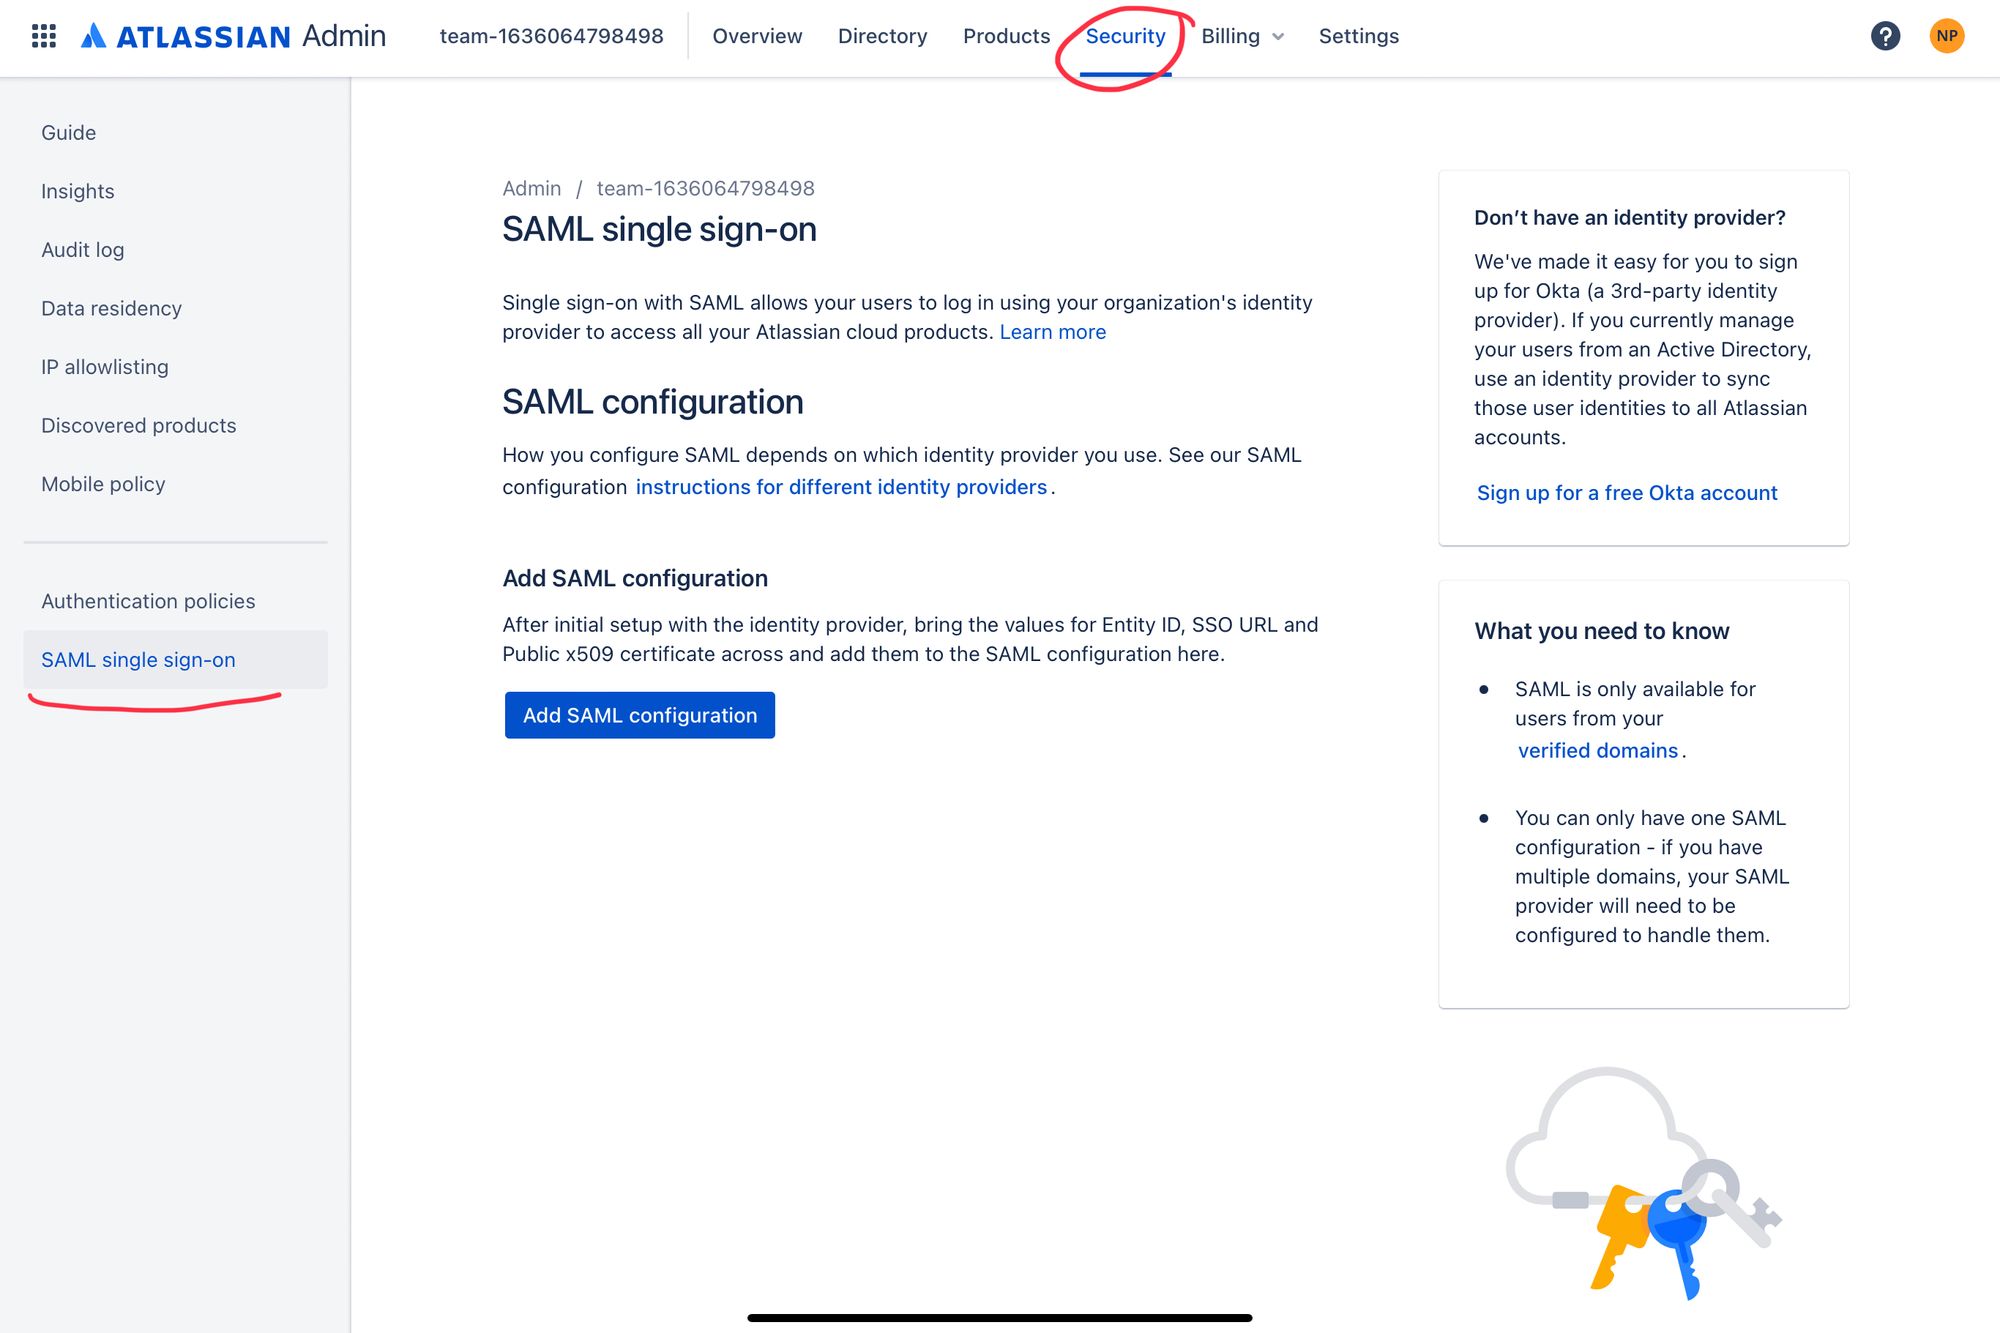Viewport: 2000px width, 1333px height.
Task: Click the 'What you need to know' heading
Action: pos(1601,631)
